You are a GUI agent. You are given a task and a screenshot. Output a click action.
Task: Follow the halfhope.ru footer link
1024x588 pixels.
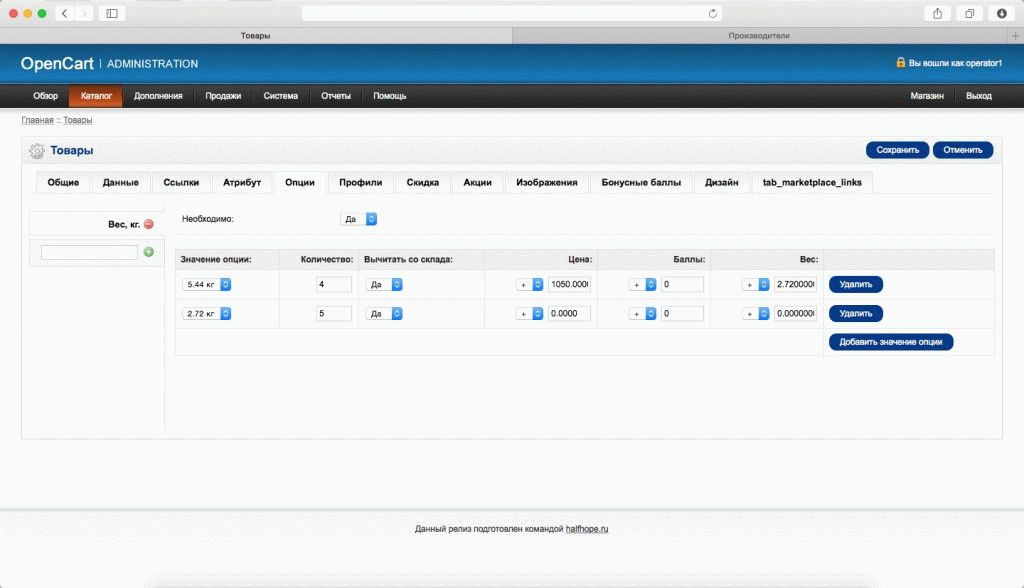(x=587, y=528)
